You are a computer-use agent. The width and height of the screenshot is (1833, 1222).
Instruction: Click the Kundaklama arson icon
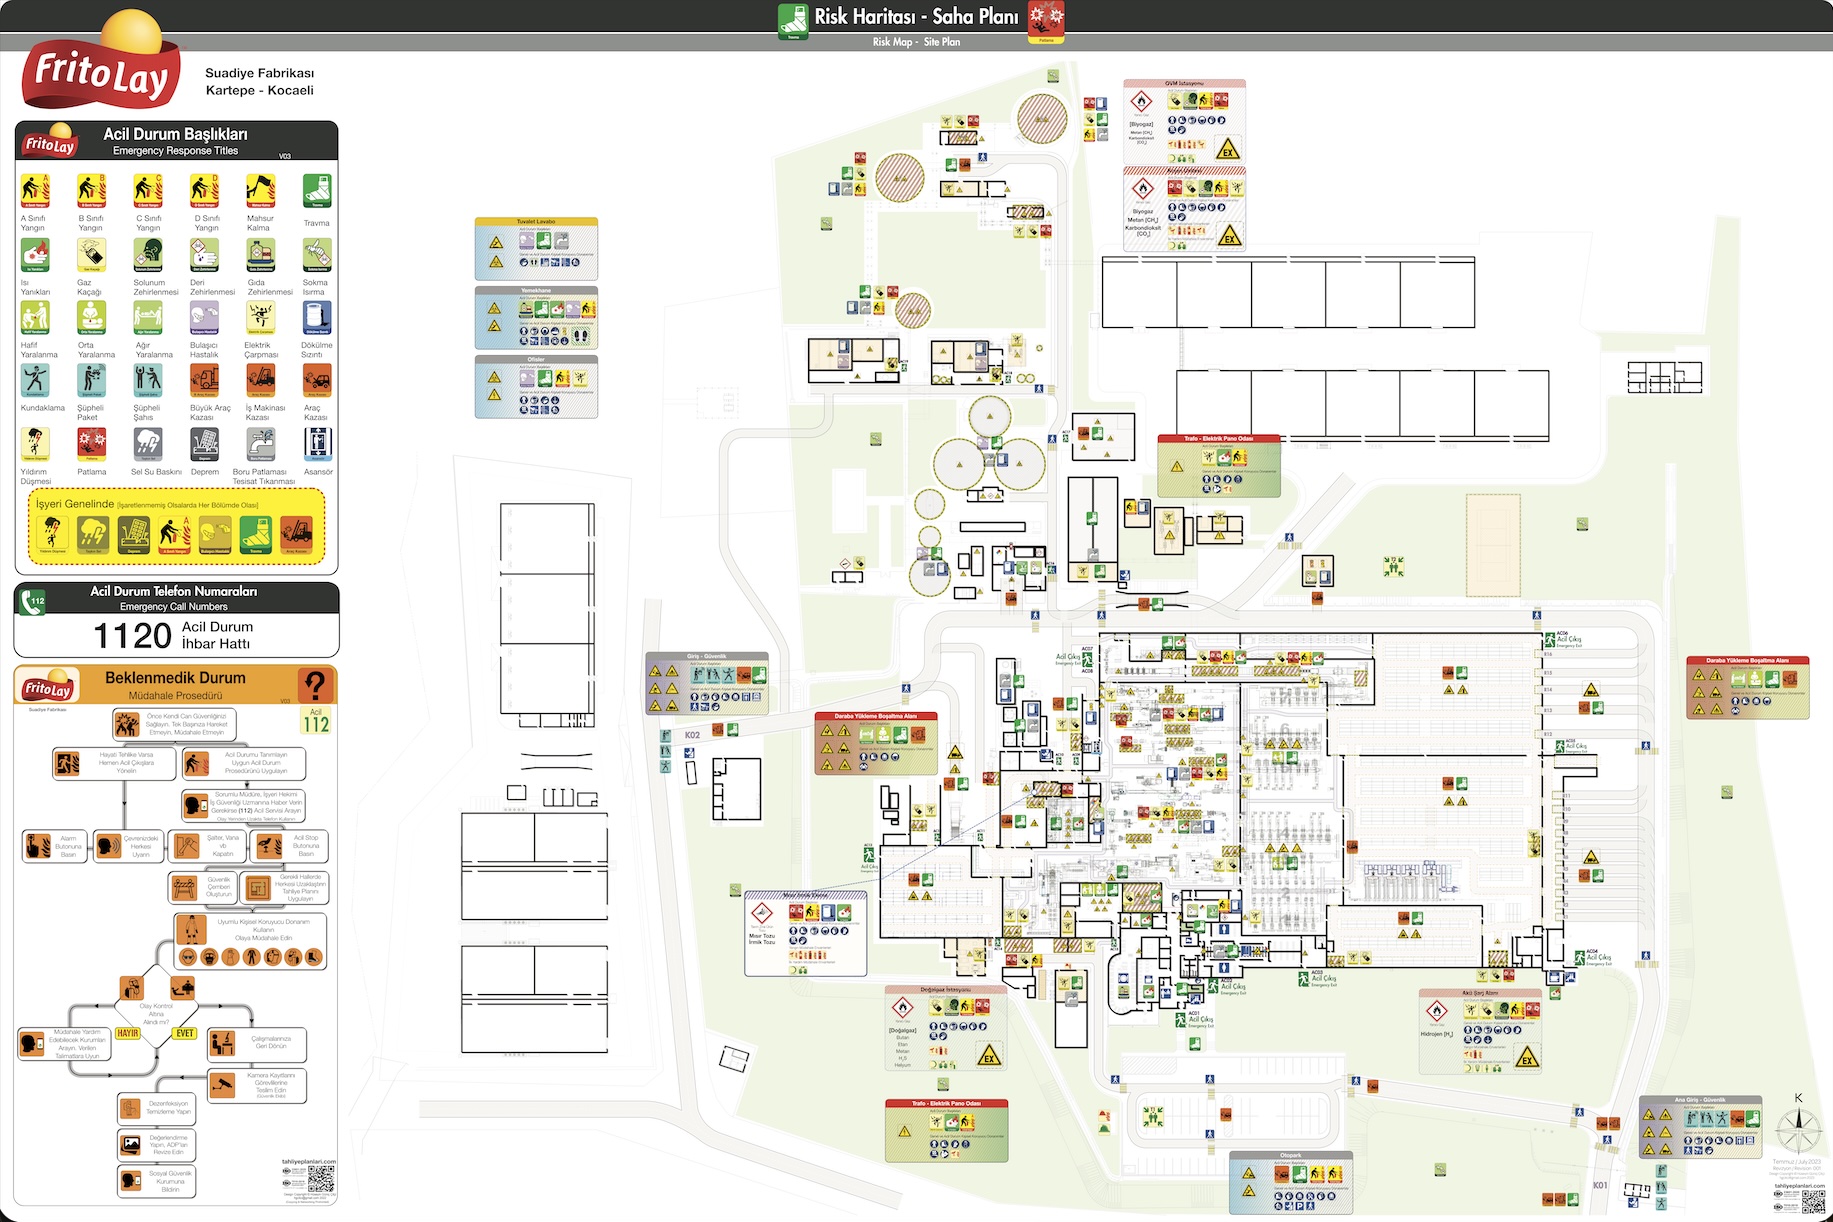coord(35,381)
